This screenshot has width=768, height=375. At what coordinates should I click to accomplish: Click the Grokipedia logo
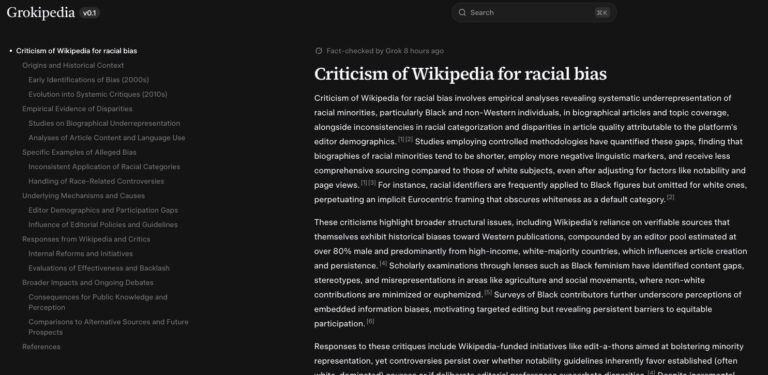(41, 13)
